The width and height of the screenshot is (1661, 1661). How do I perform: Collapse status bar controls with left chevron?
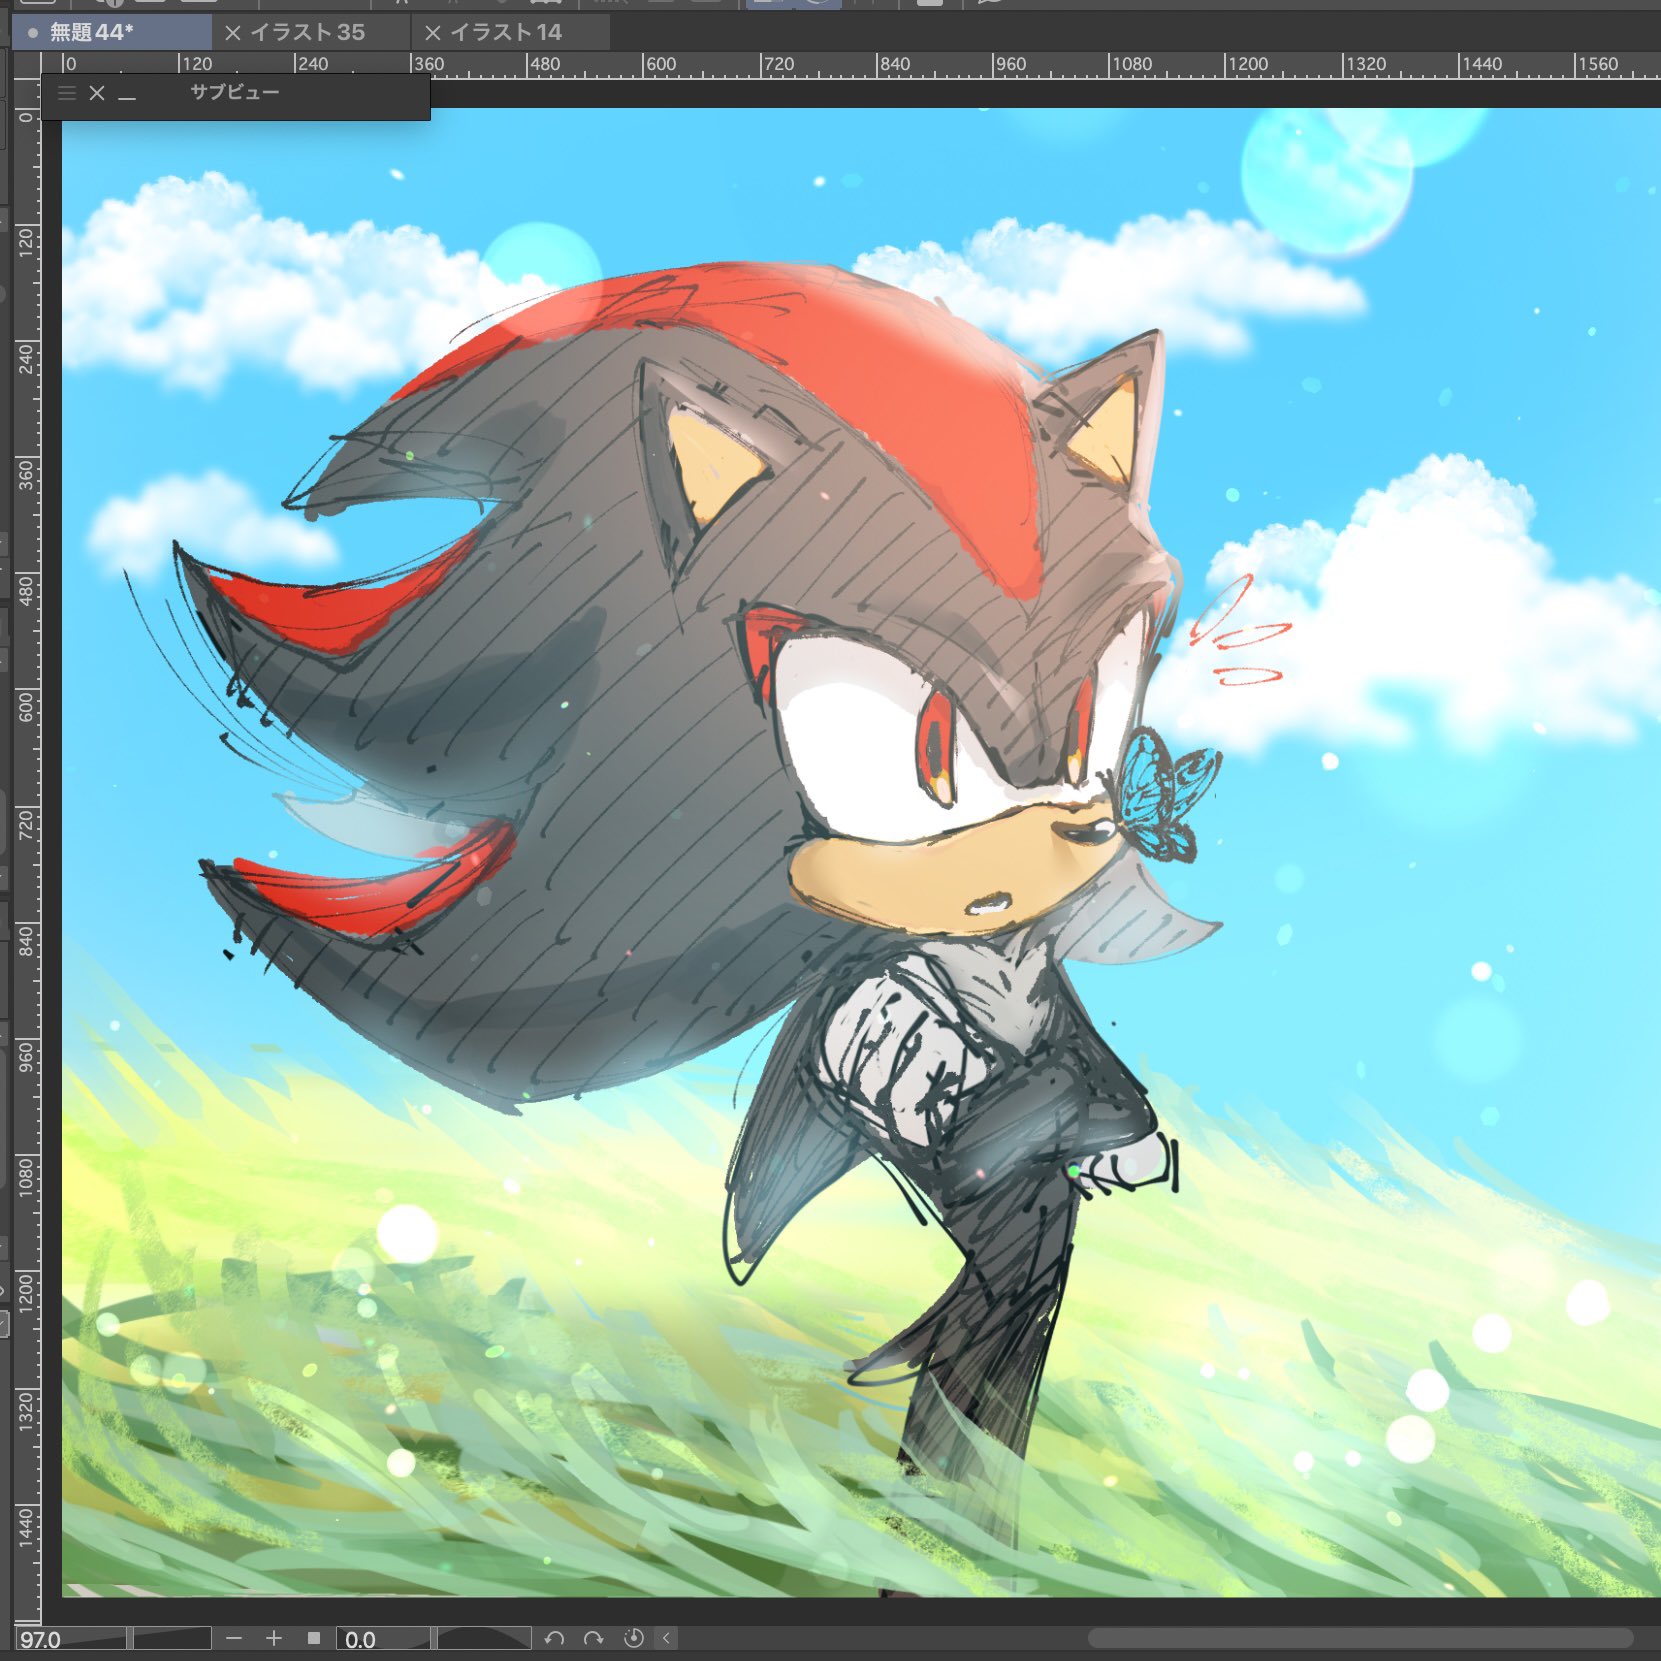coord(667,1638)
